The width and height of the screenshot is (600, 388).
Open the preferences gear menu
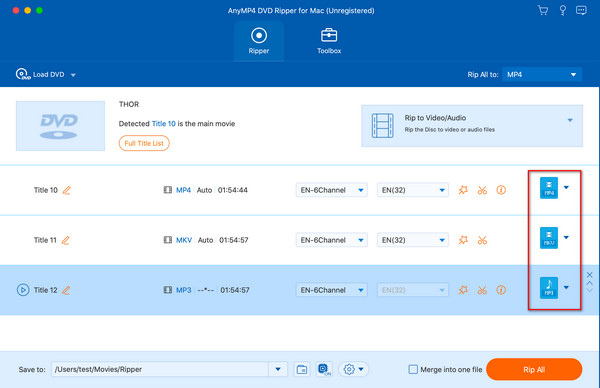[353, 369]
